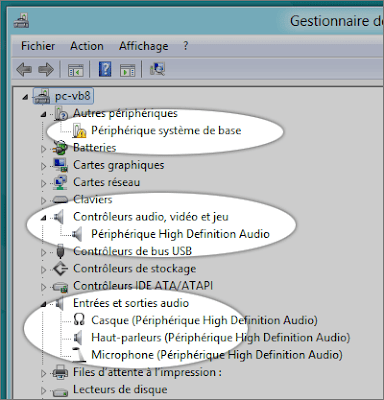Collapse the Autres périphériques category
The height and width of the screenshot is (400, 384).
(43, 115)
